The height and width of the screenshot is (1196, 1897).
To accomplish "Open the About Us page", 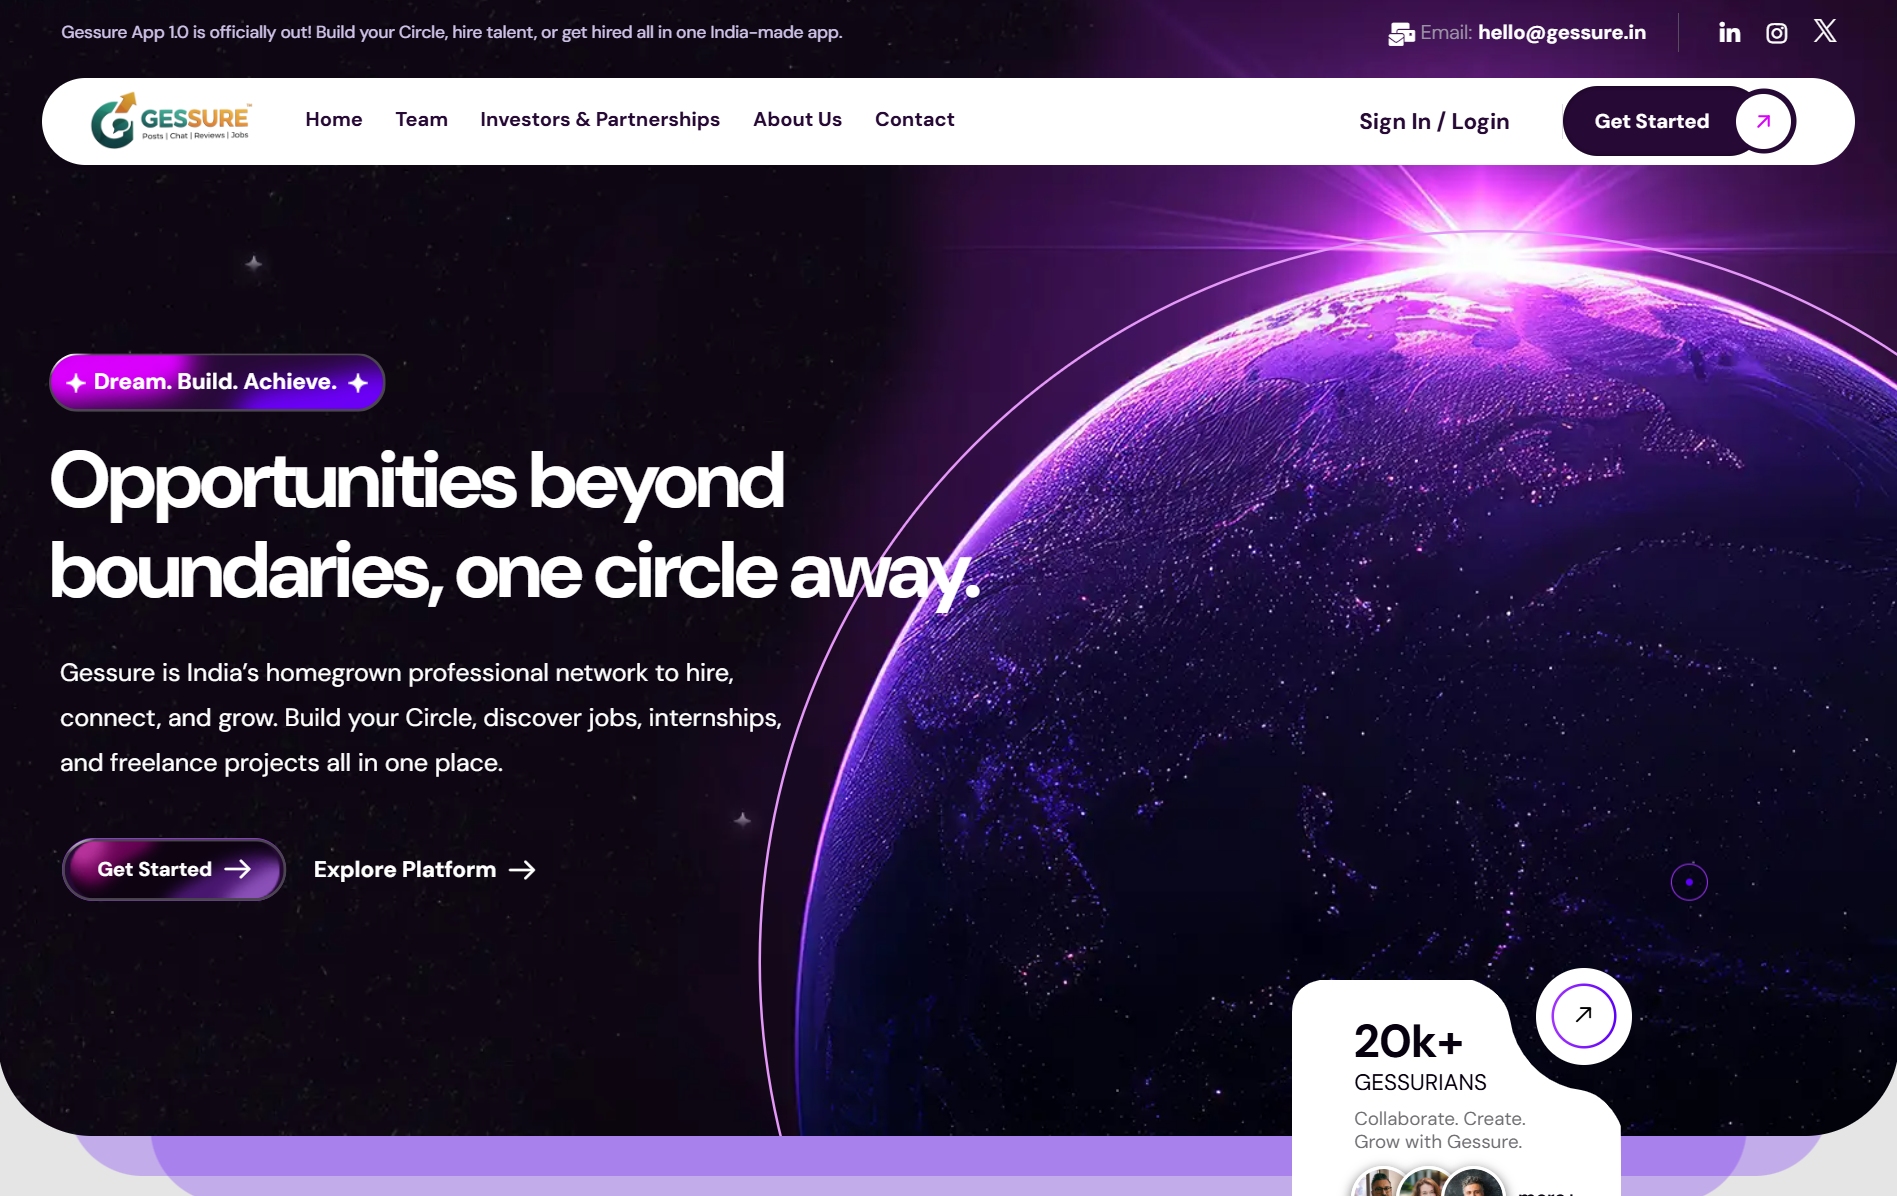I will pos(797,119).
